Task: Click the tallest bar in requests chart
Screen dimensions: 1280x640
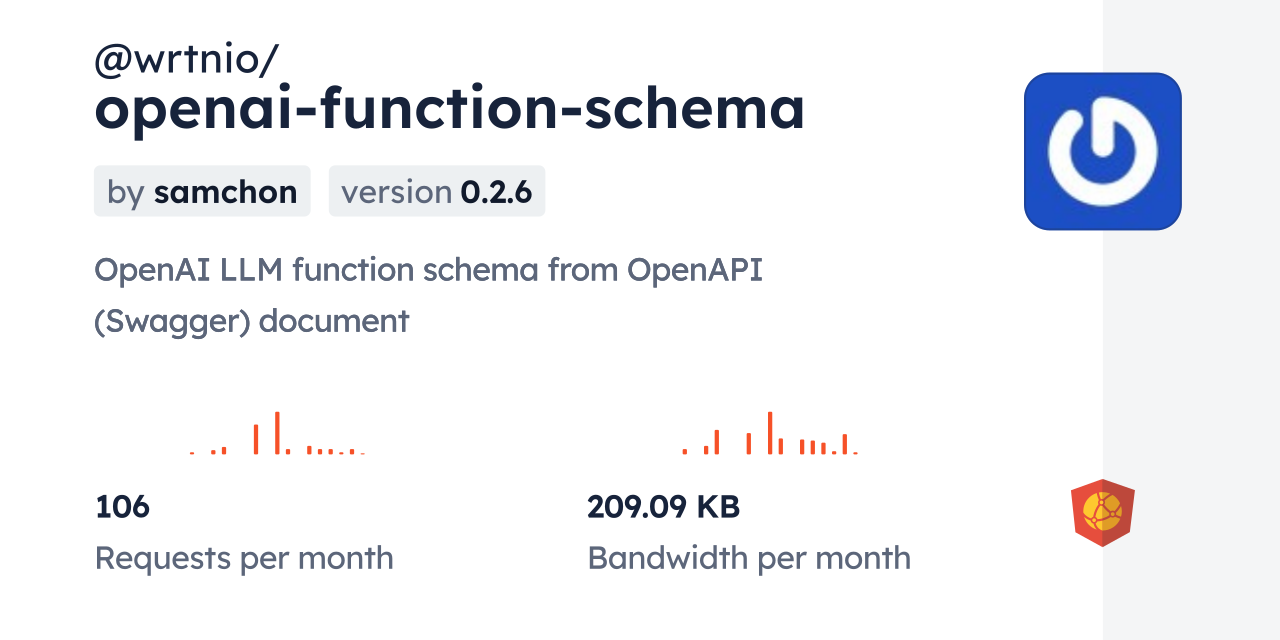Action: [277, 433]
